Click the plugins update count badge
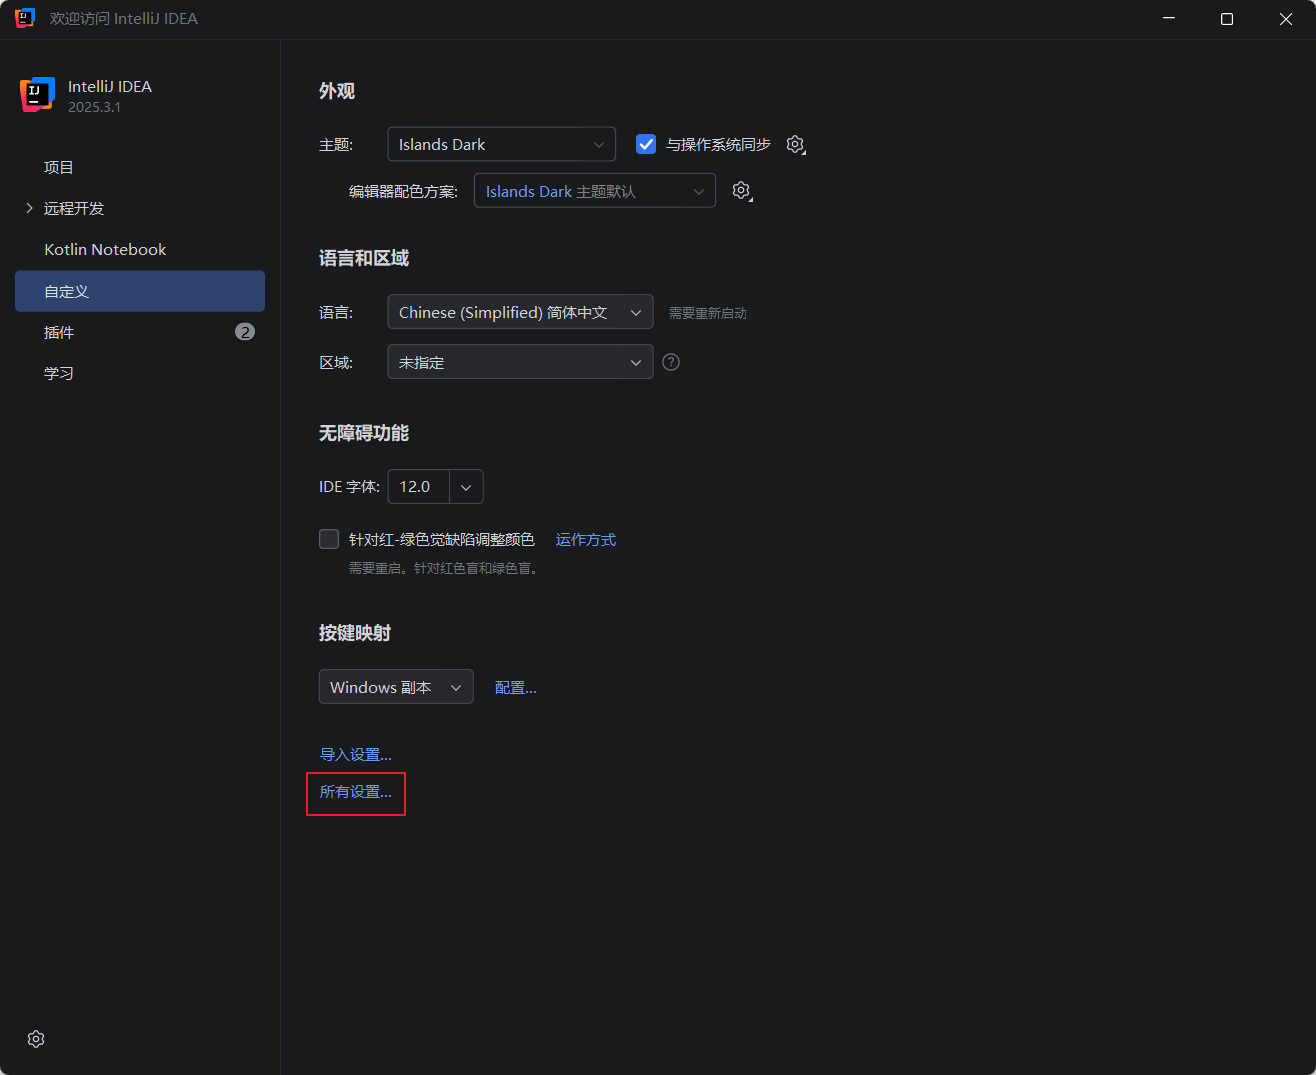The width and height of the screenshot is (1316, 1075). pos(245,332)
